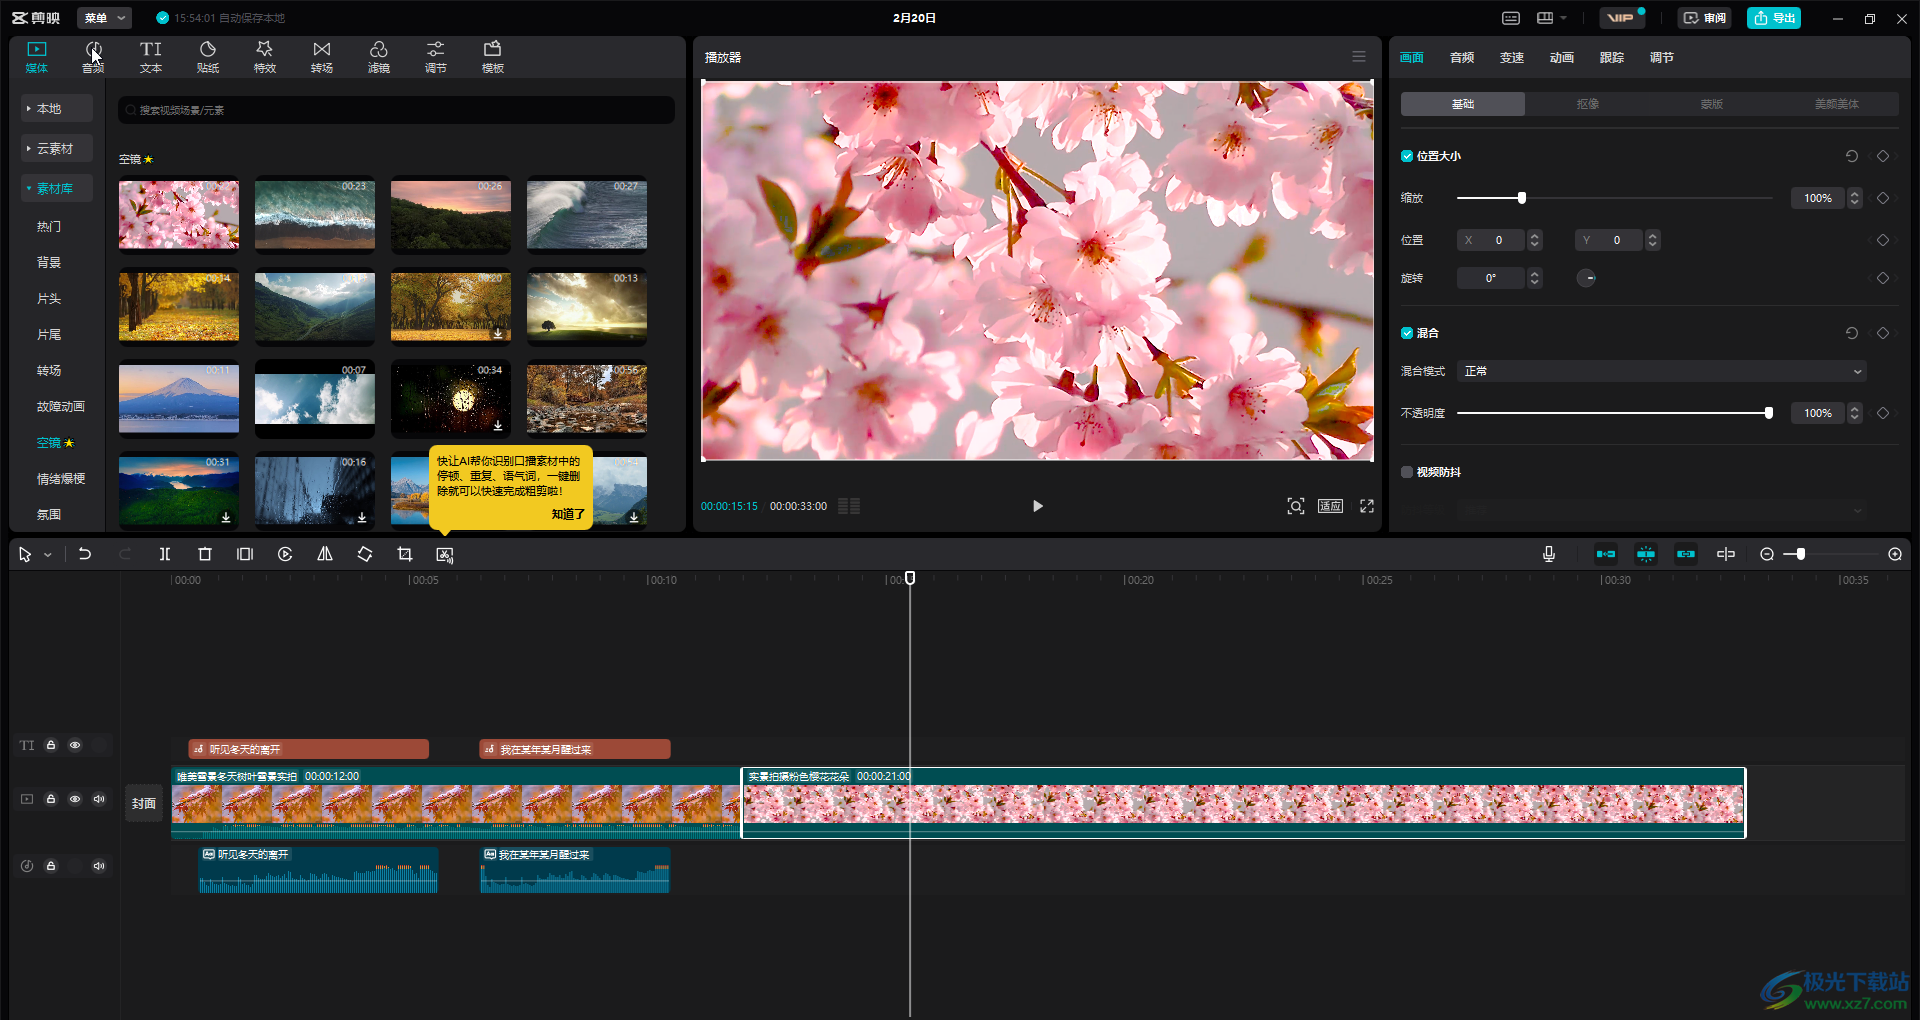This screenshot has width=1920, height=1020.
Task: Open the keyboard shortcuts icon
Action: pos(1511,18)
